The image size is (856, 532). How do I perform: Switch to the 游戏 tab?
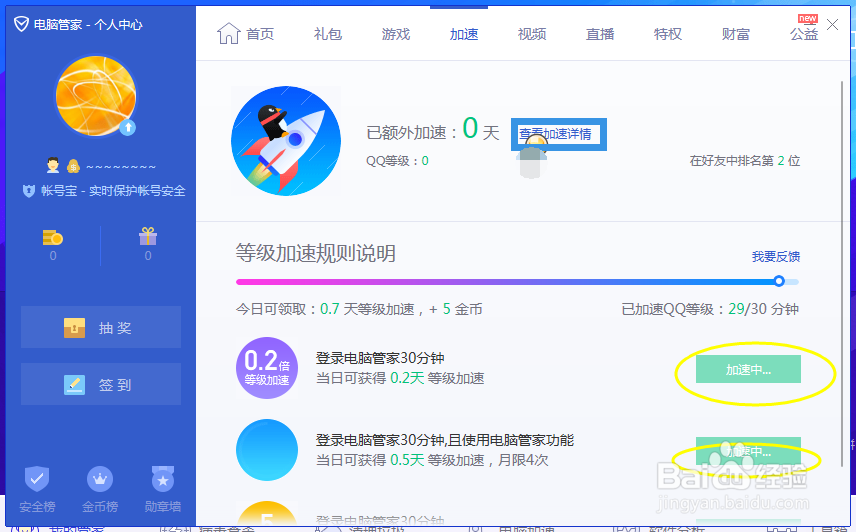[x=396, y=34]
